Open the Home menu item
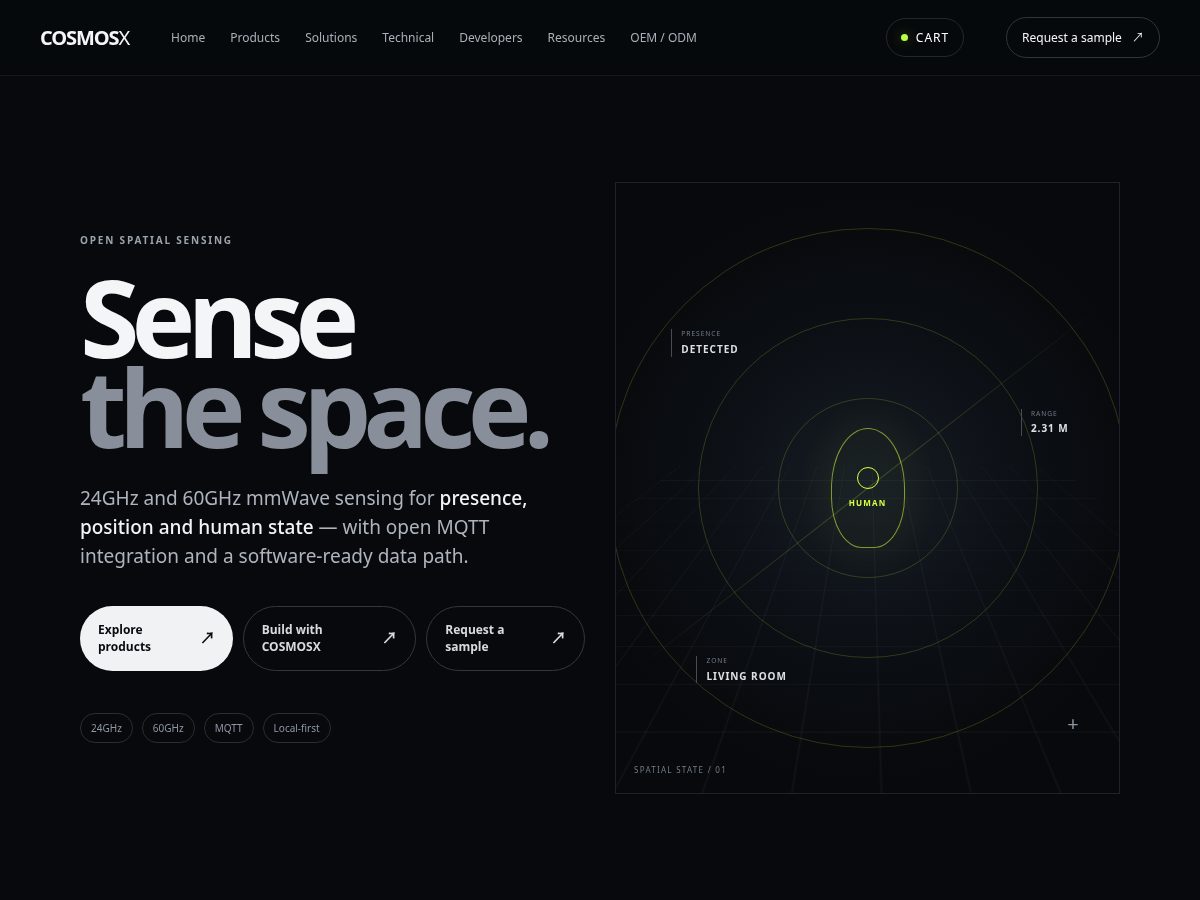The width and height of the screenshot is (1200, 900). [x=188, y=38]
